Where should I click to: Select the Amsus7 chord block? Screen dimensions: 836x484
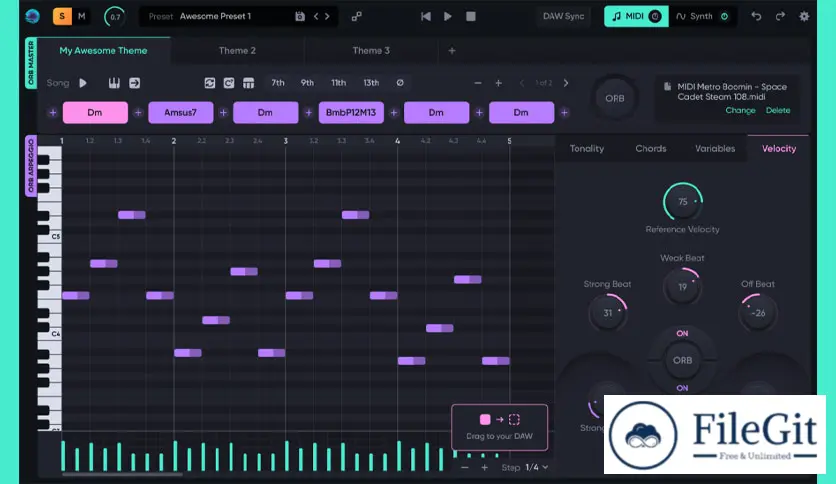click(181, 112)
